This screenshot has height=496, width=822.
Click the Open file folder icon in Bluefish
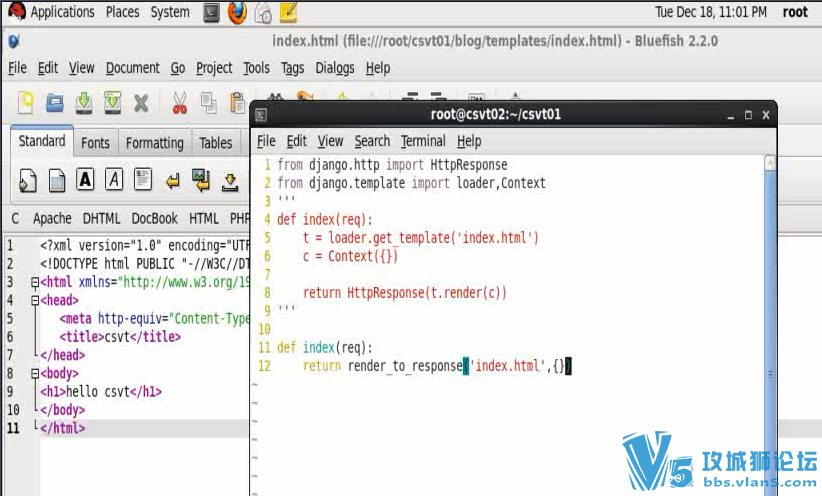tap(55, 102)
